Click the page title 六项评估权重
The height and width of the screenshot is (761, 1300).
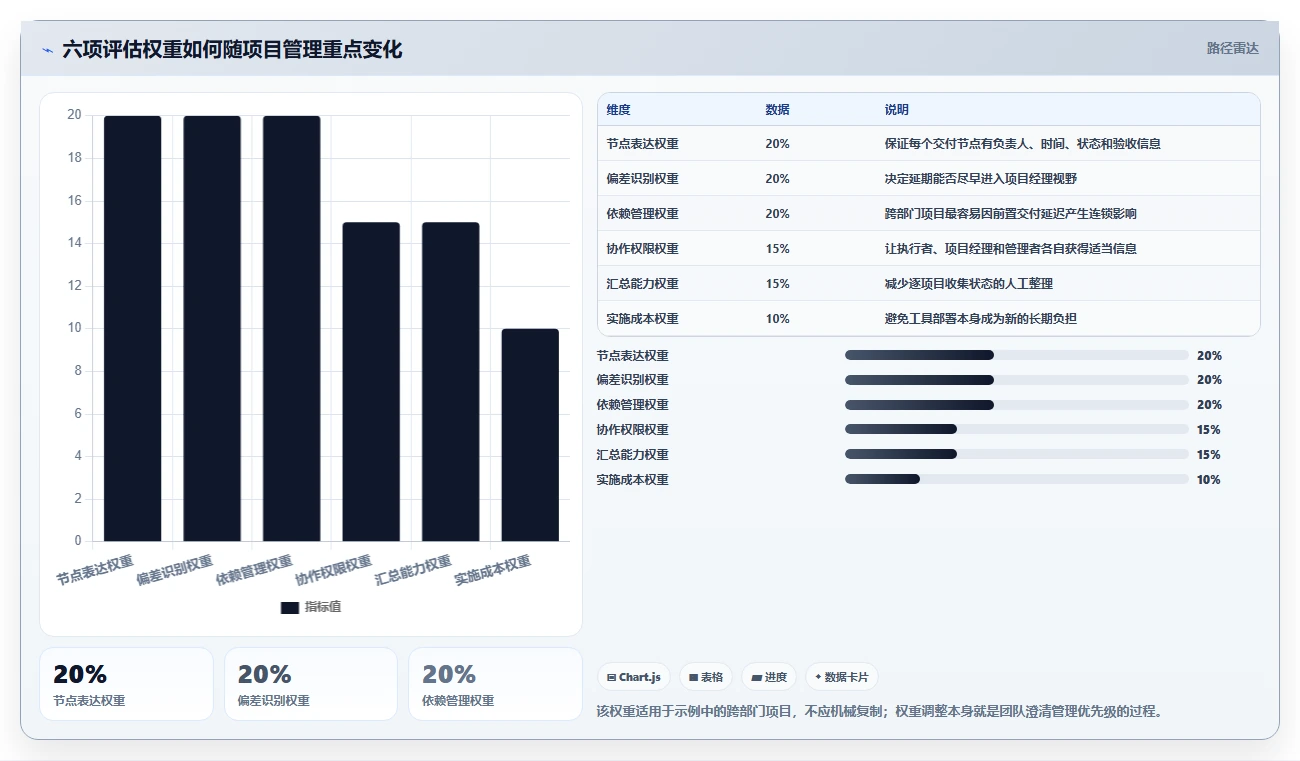tap(232, 49)
